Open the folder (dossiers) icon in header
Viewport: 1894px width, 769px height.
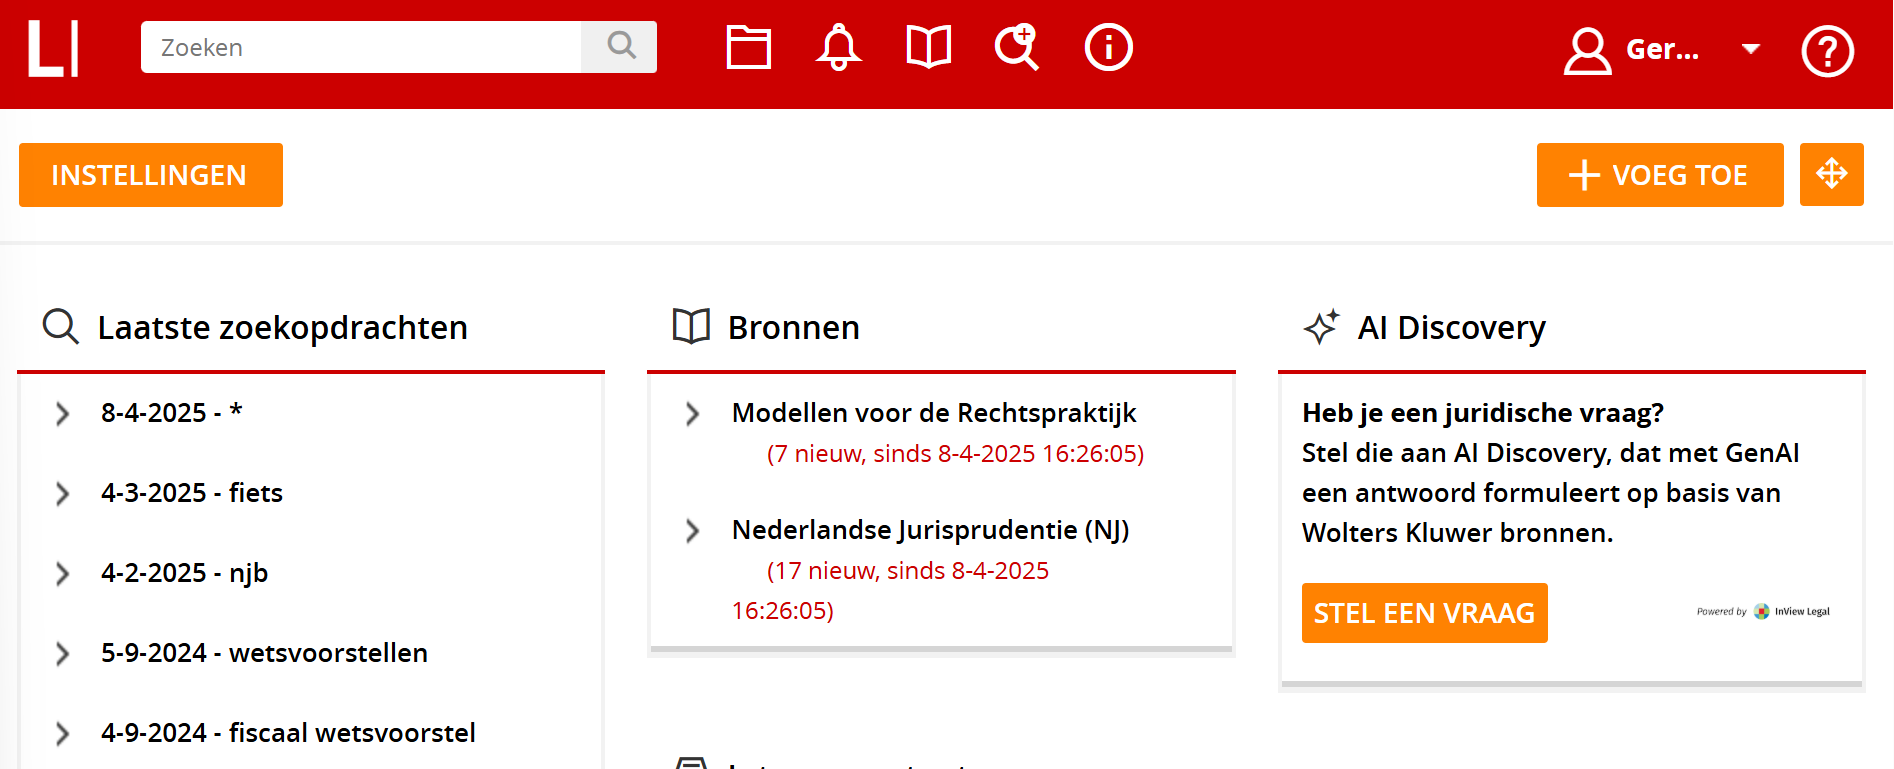pyautogui.click(x=748, y=48)
